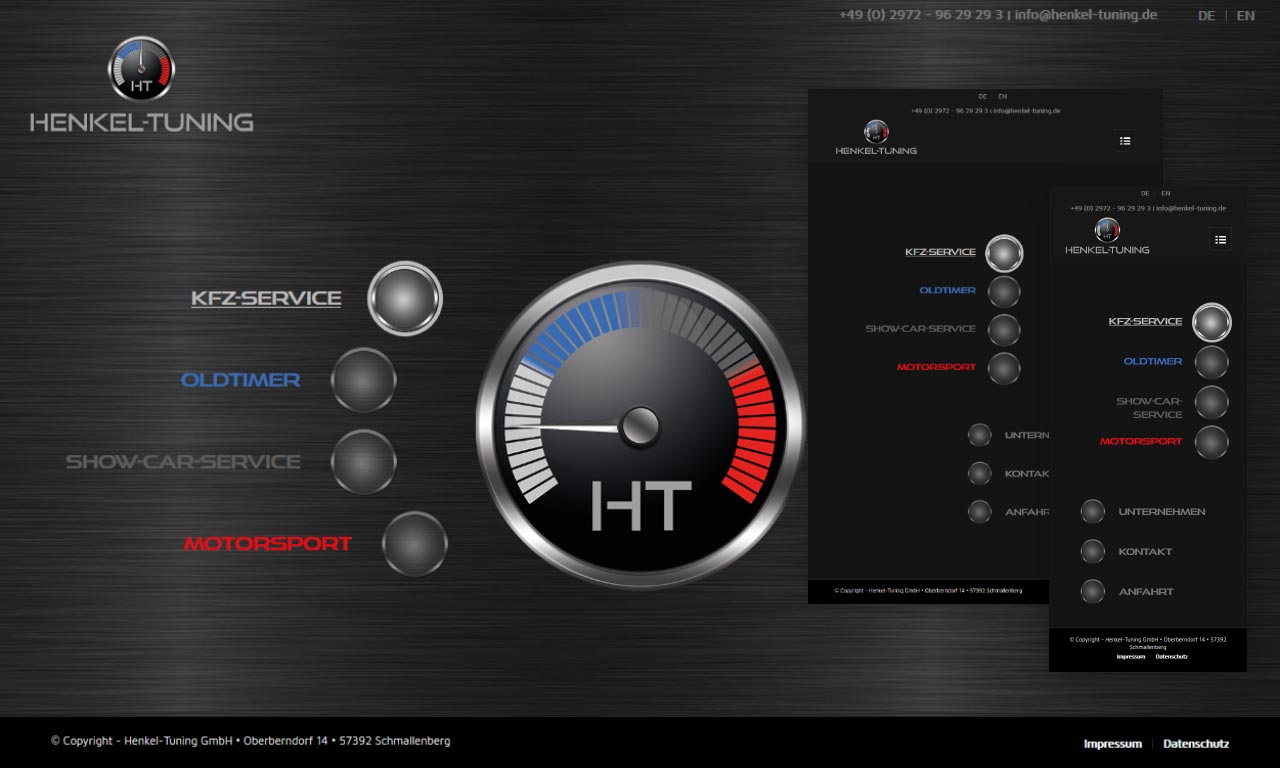1280x768 pixels.
Task: Click Anfahrt in the phone preview
Action: (x=1146, y=592)
